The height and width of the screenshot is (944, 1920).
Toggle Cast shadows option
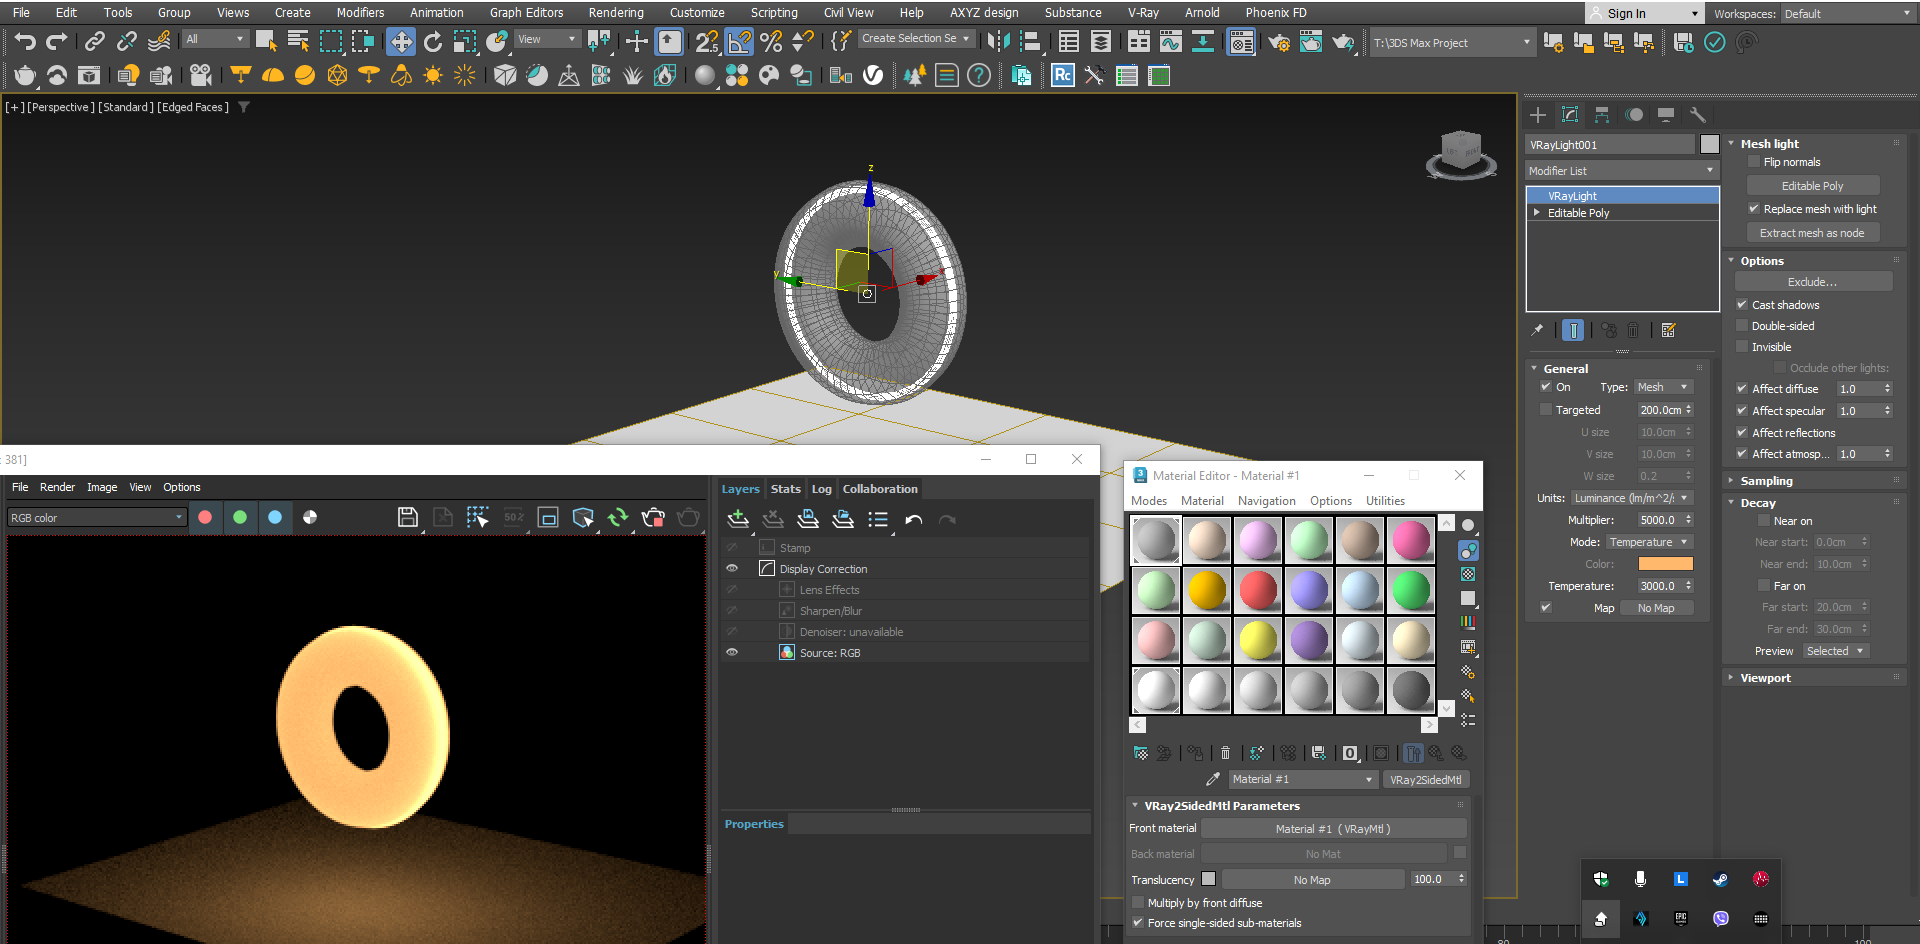tap(1742, 305)
